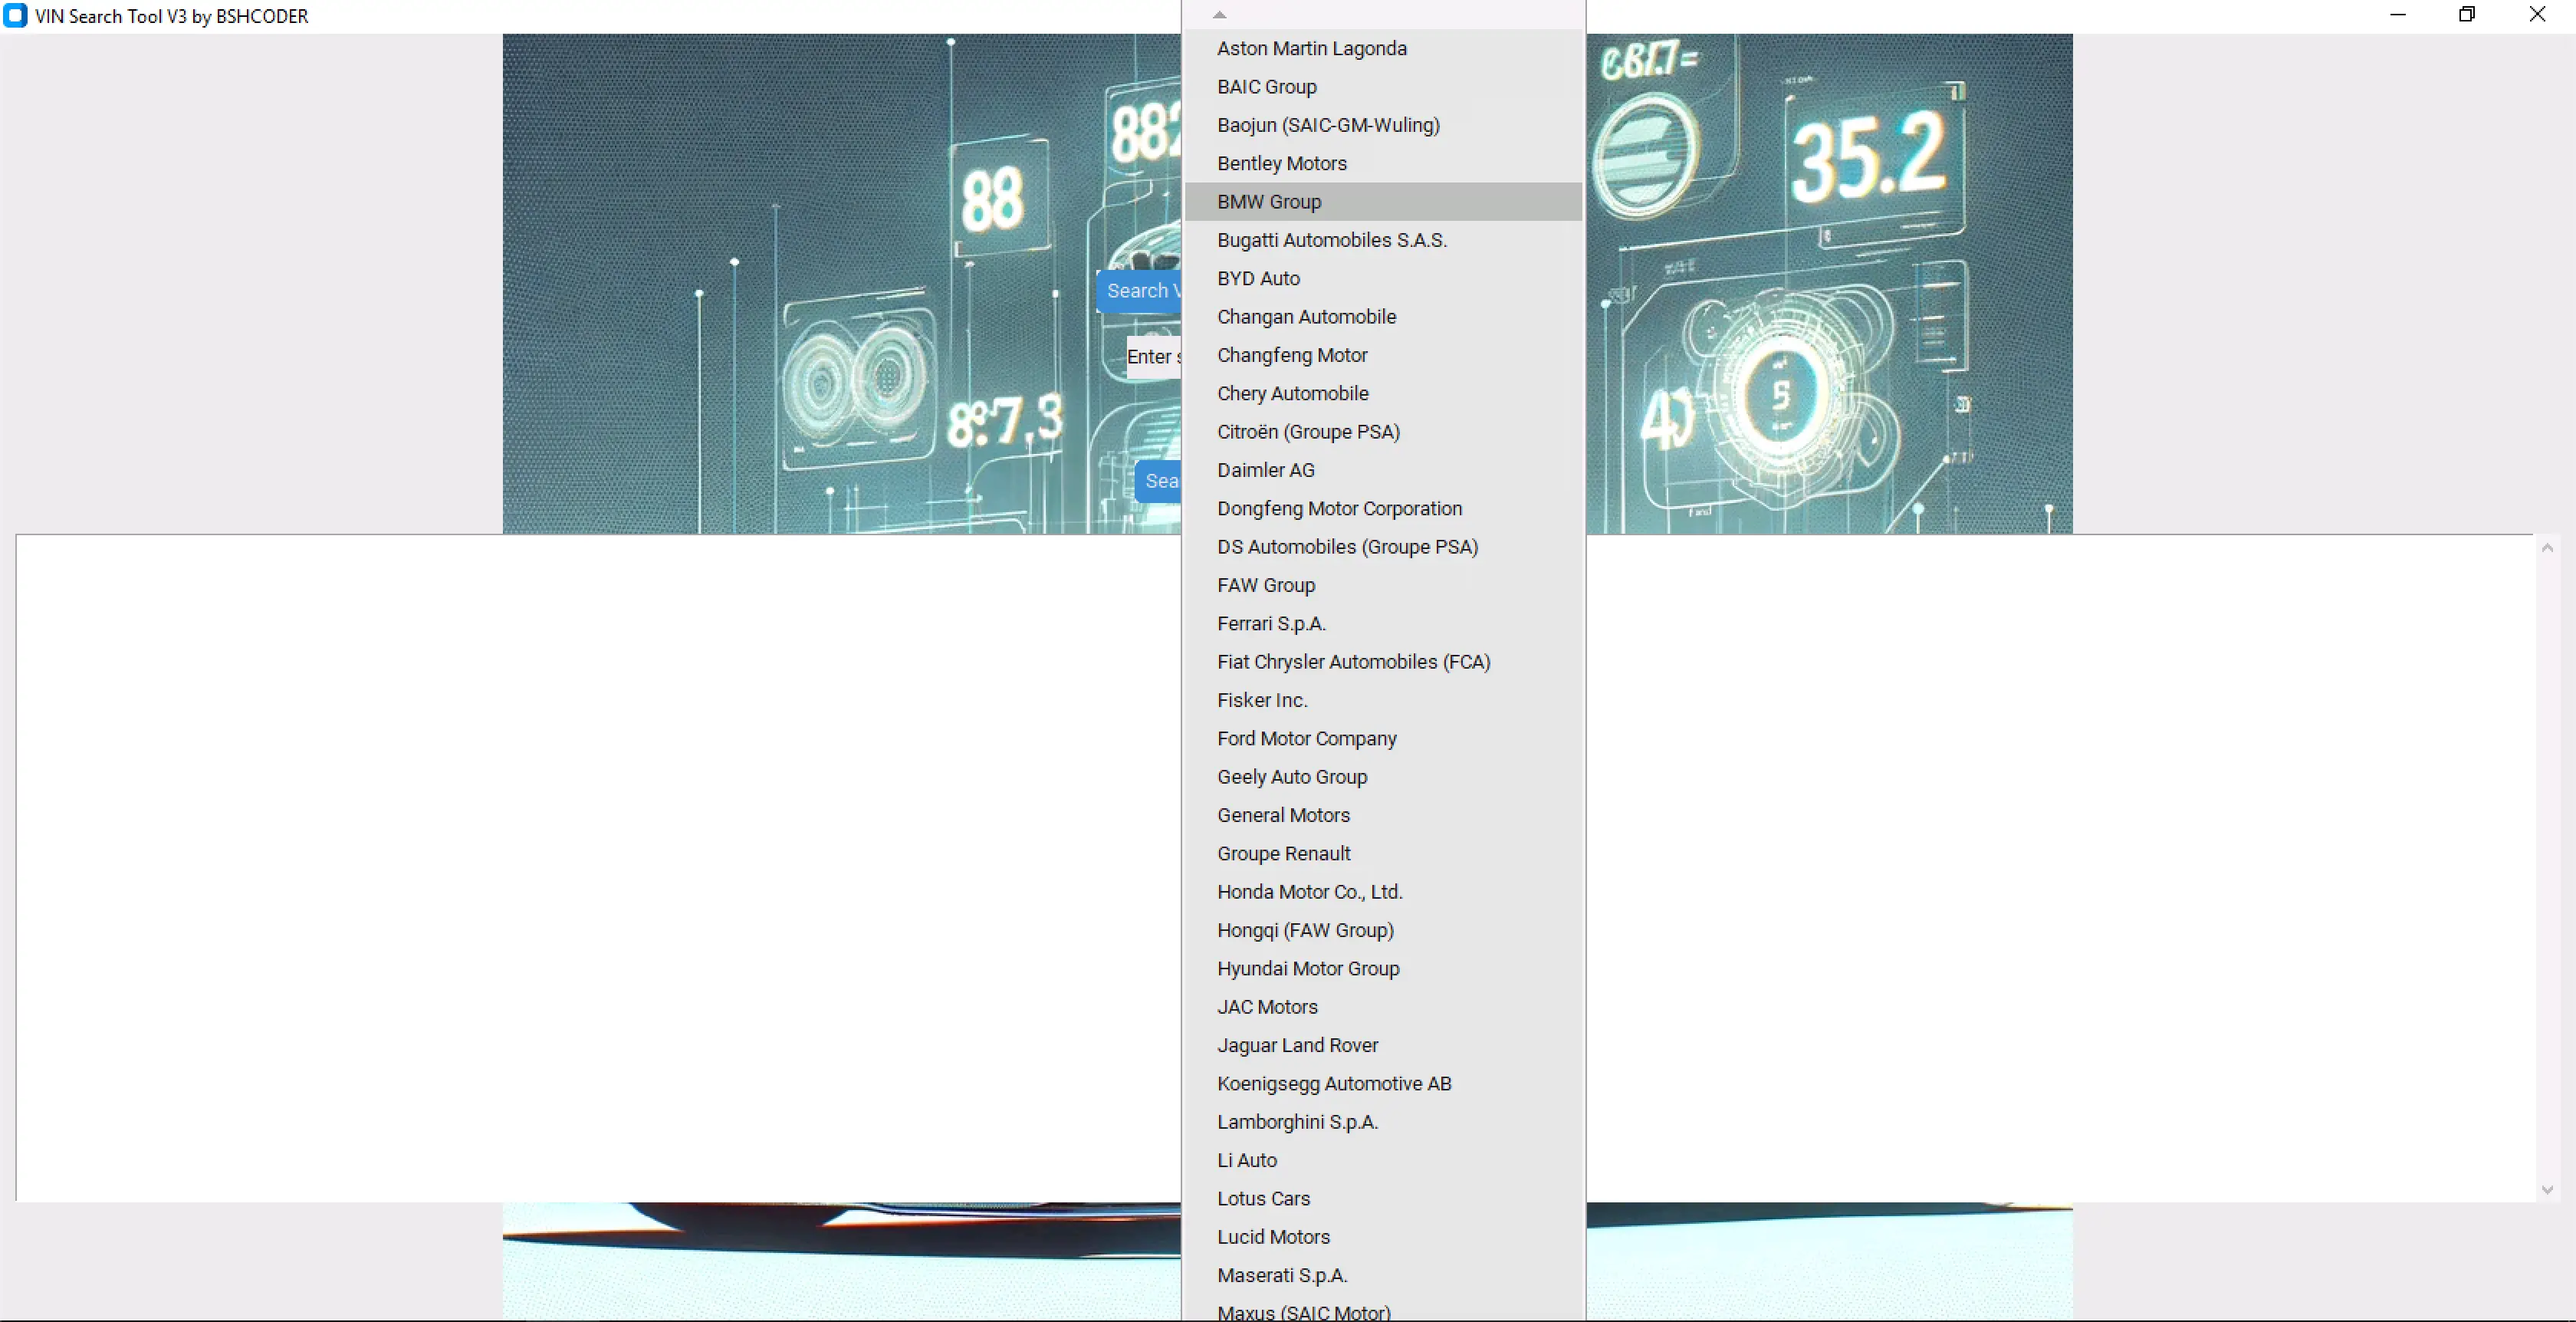Select Jaguar Land Rover option
Viewport: 2576px width, 1322px height.
click(x=1296, y=1046)
